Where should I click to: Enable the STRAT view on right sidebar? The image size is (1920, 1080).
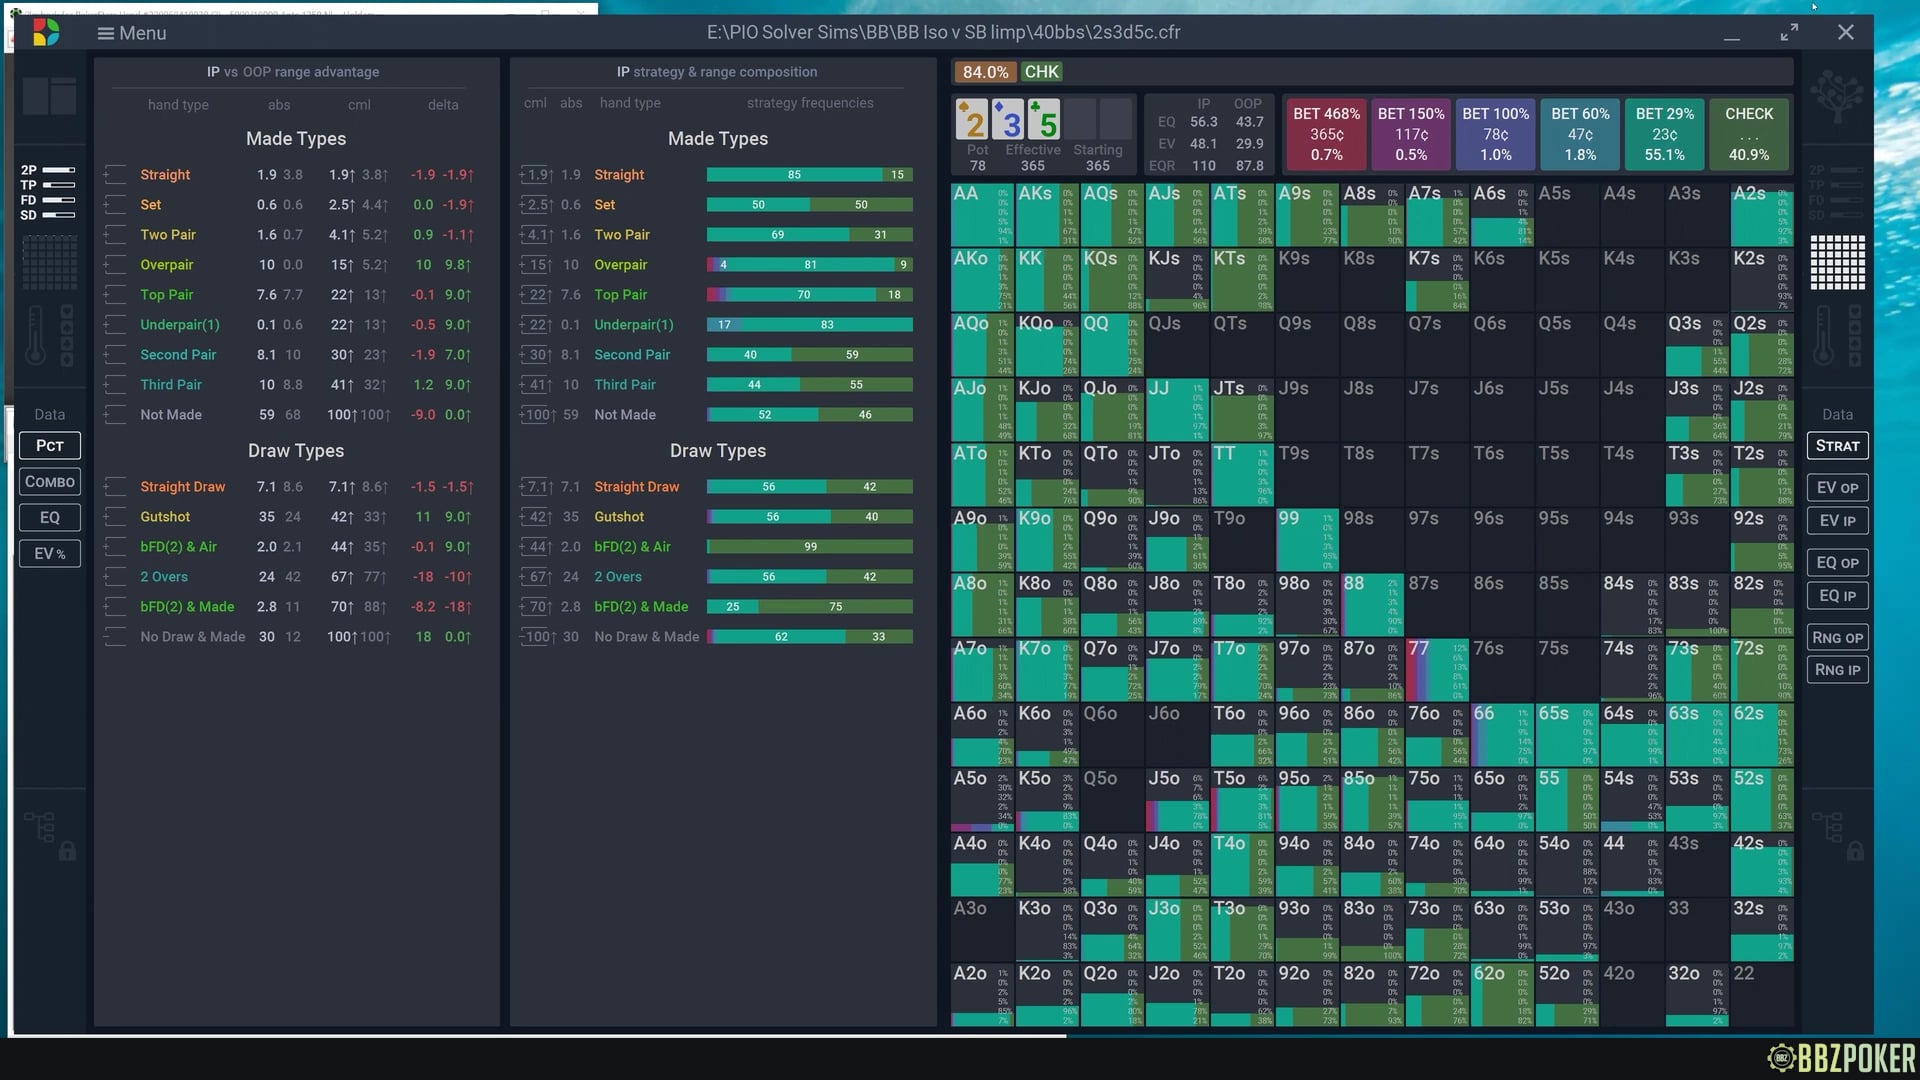coord(1837,446)
